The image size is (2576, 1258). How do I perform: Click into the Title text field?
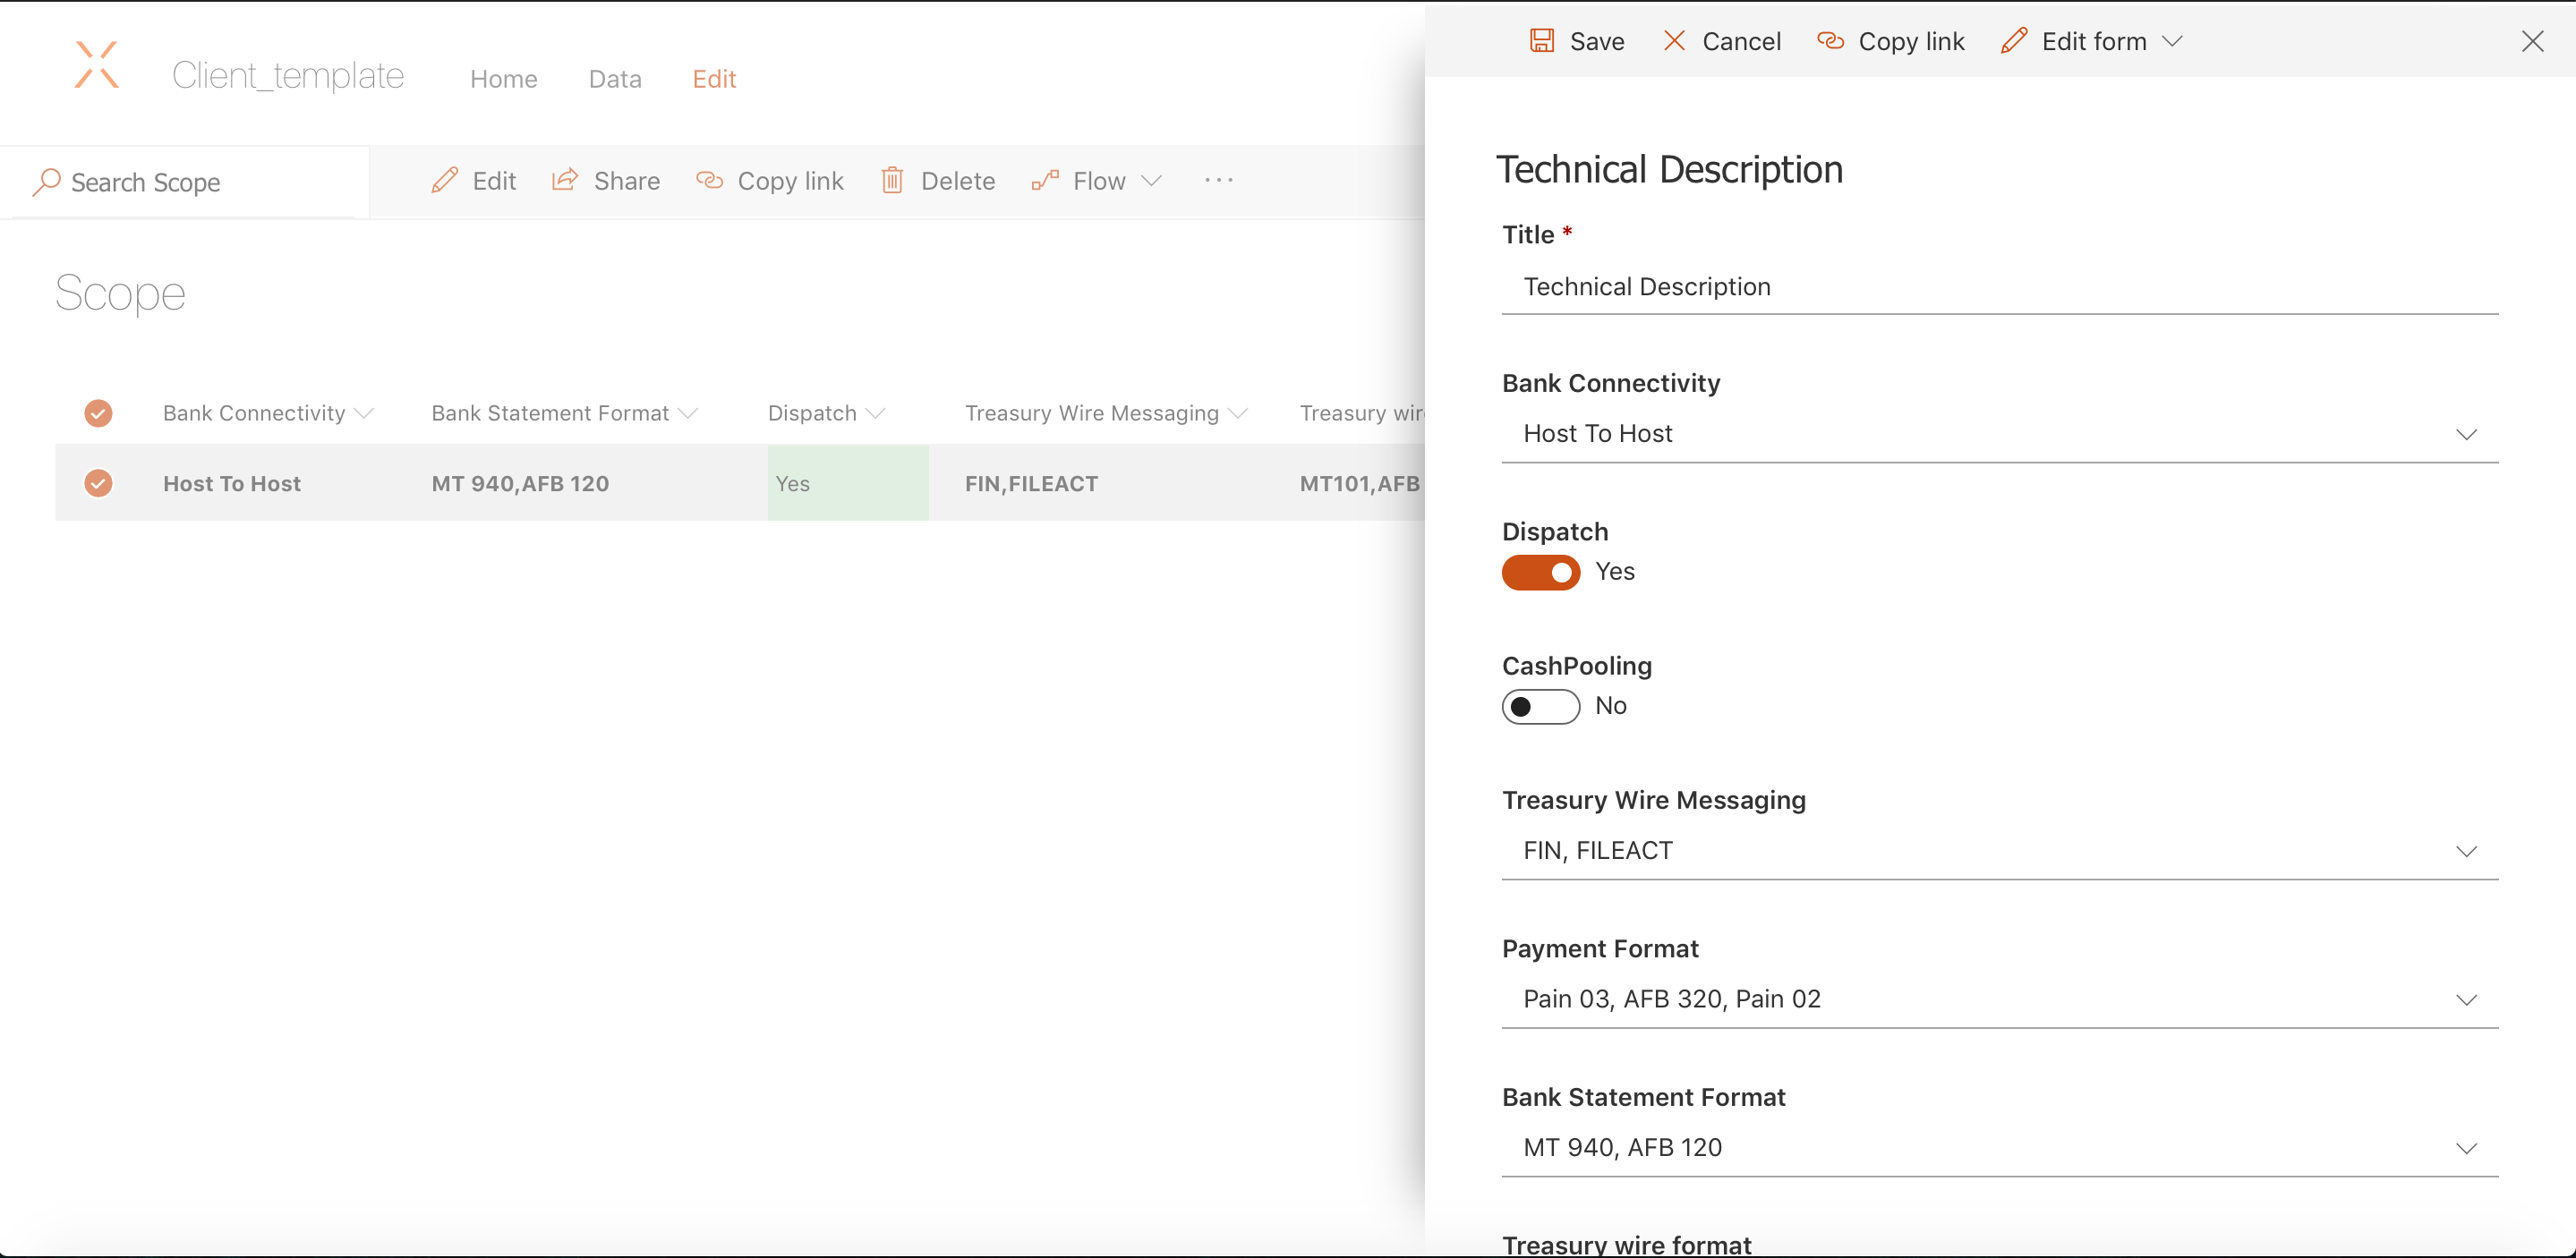(2000, 287)
